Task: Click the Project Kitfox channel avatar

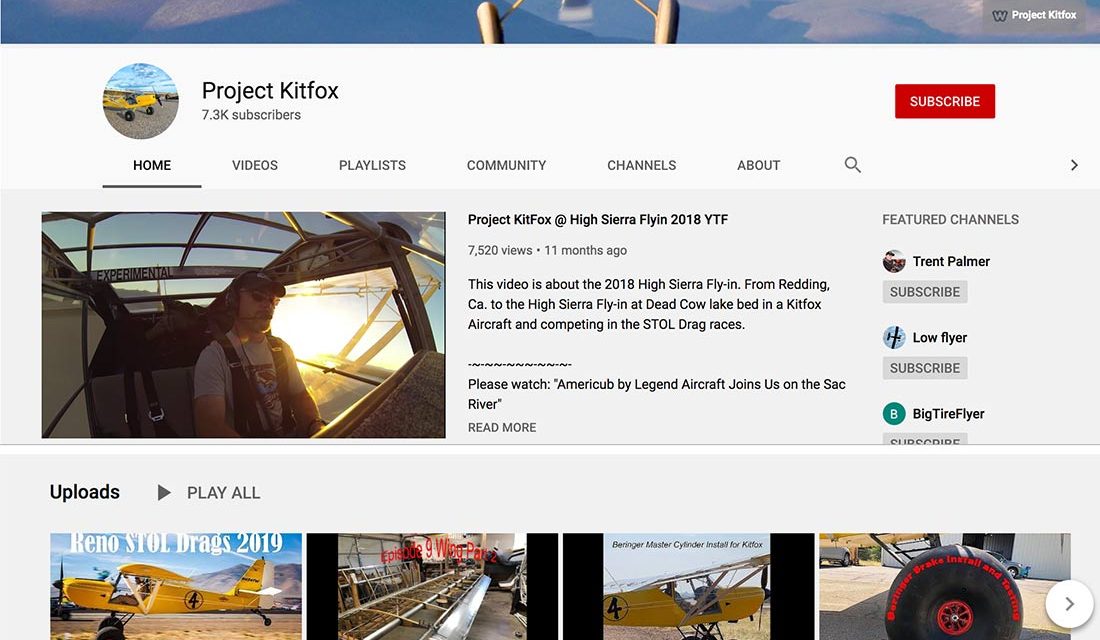Action: (141, 101)
